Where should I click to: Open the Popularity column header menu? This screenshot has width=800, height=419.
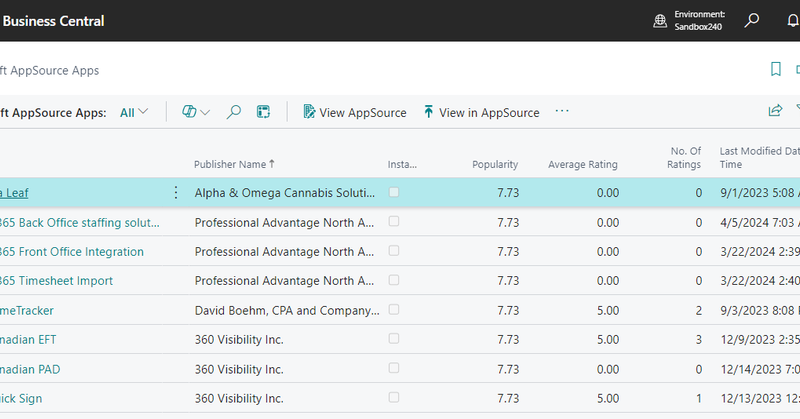[x=494, y=164]
